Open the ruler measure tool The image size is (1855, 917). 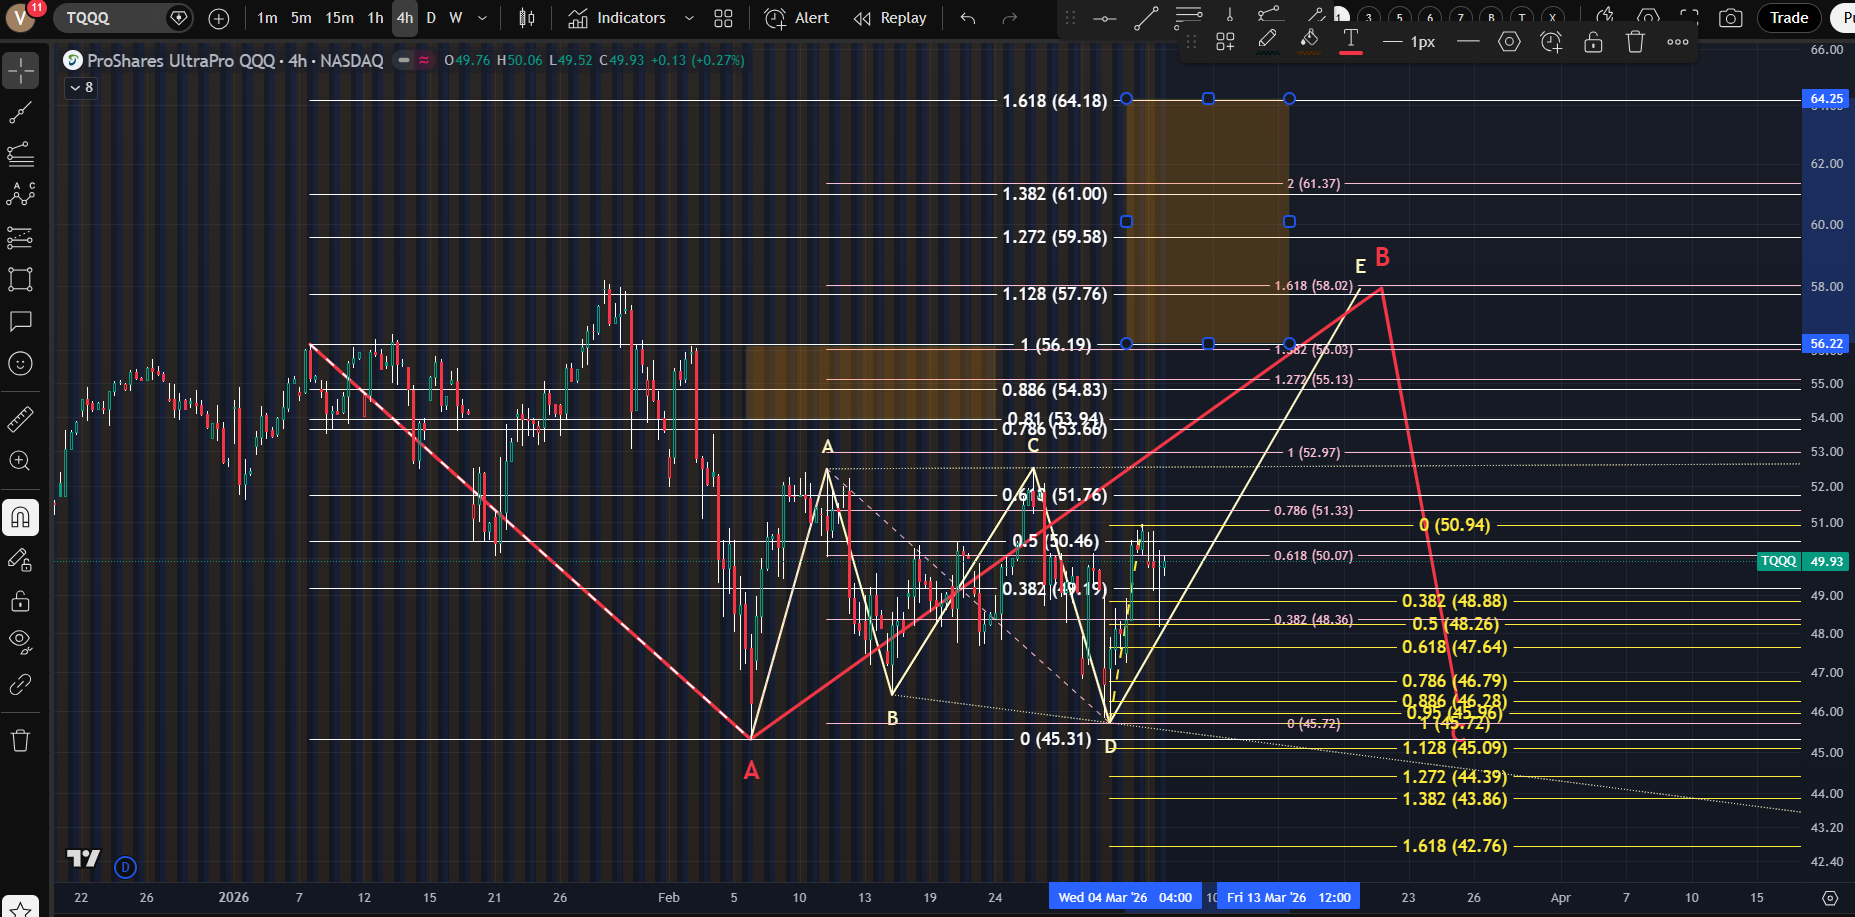click(20, 419)
